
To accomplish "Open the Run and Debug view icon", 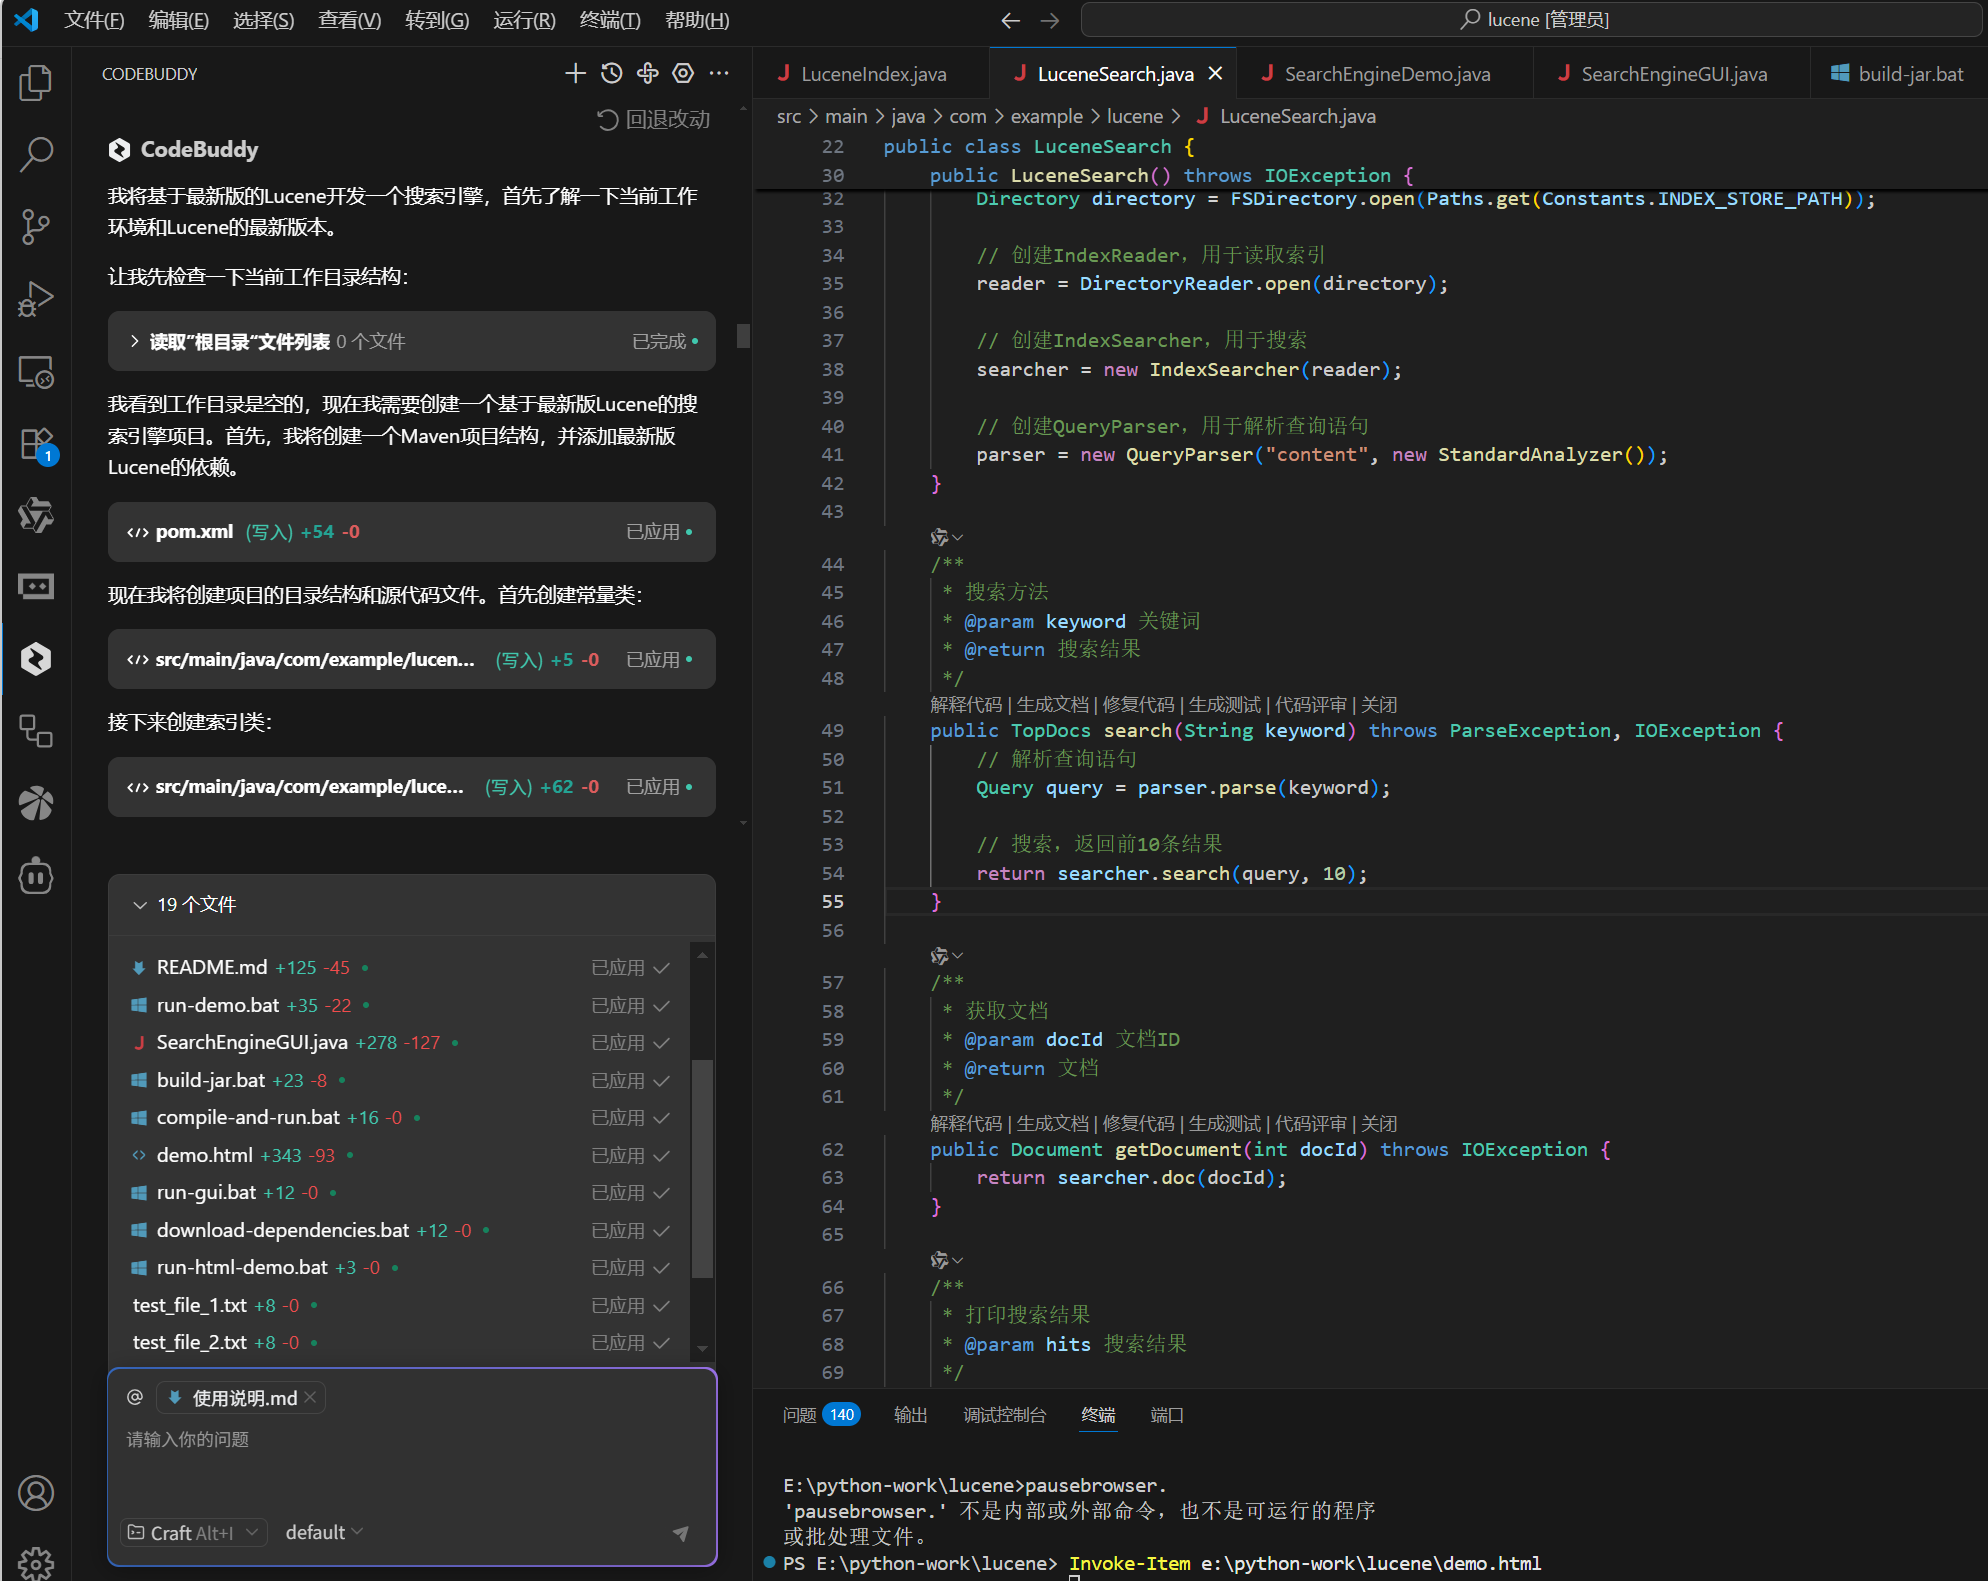I will click(x=36, y=299).
